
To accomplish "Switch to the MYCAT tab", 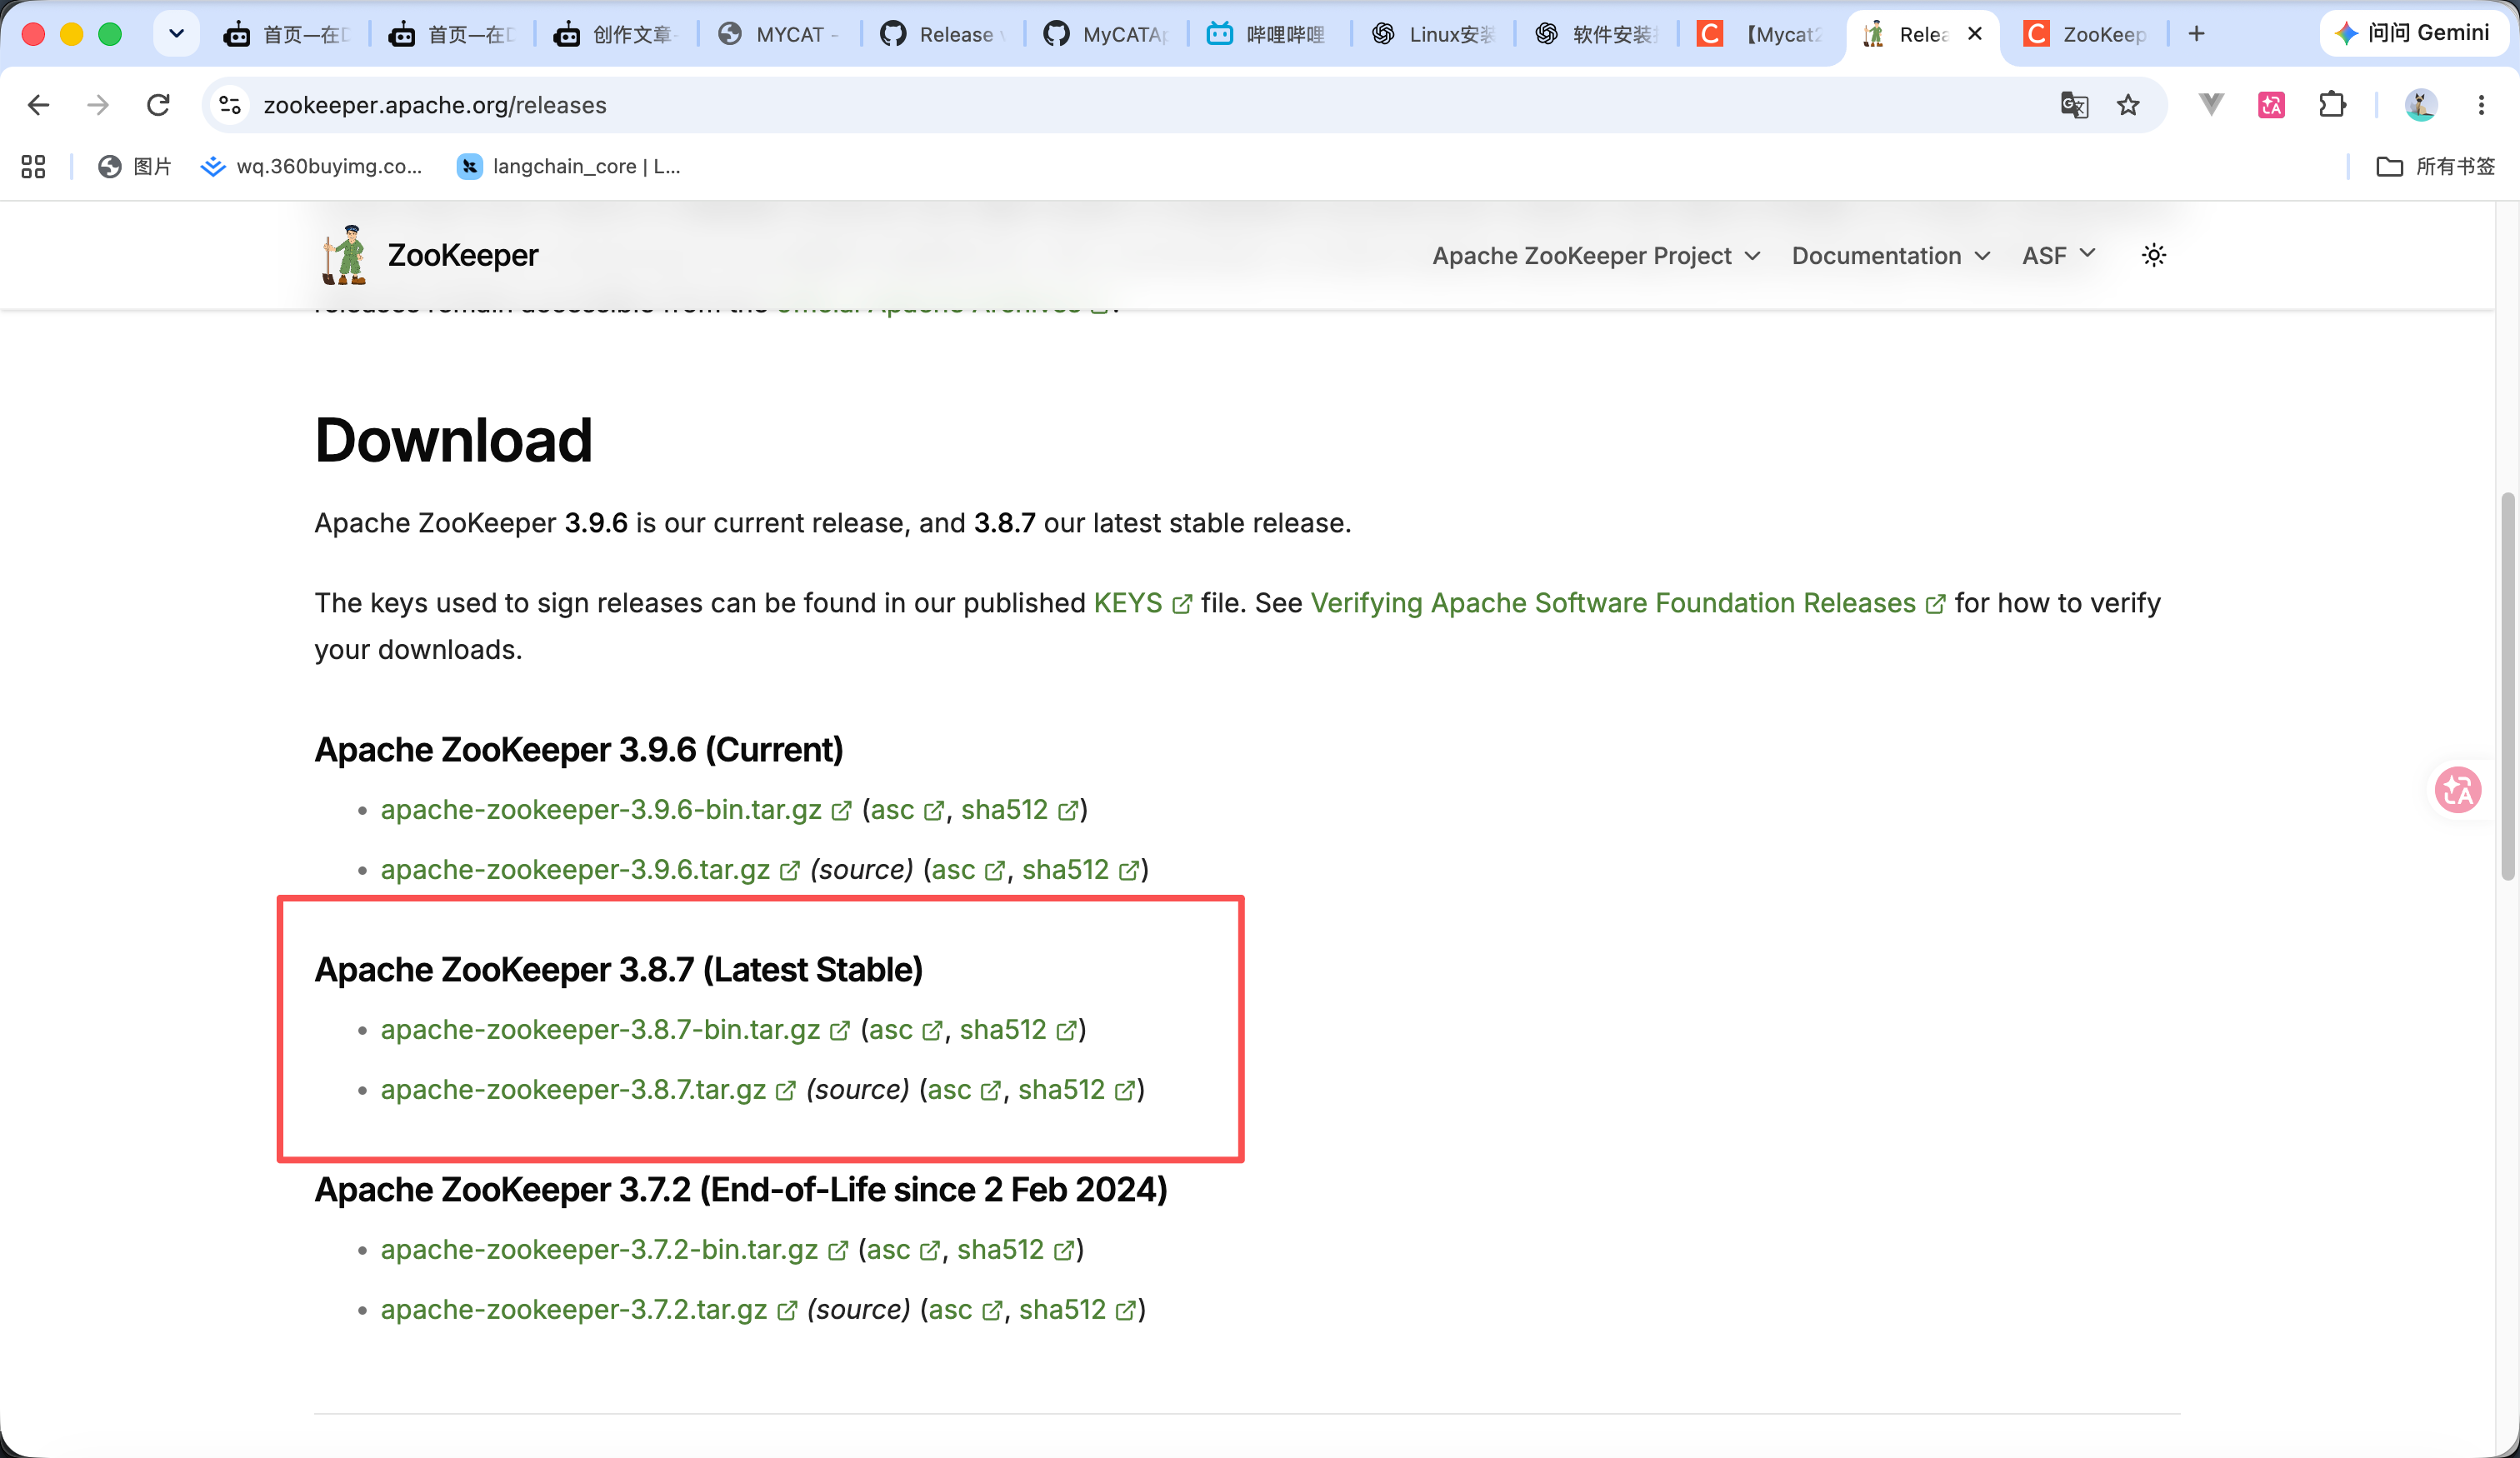I will pyautogui.click(x=780, y=34).
